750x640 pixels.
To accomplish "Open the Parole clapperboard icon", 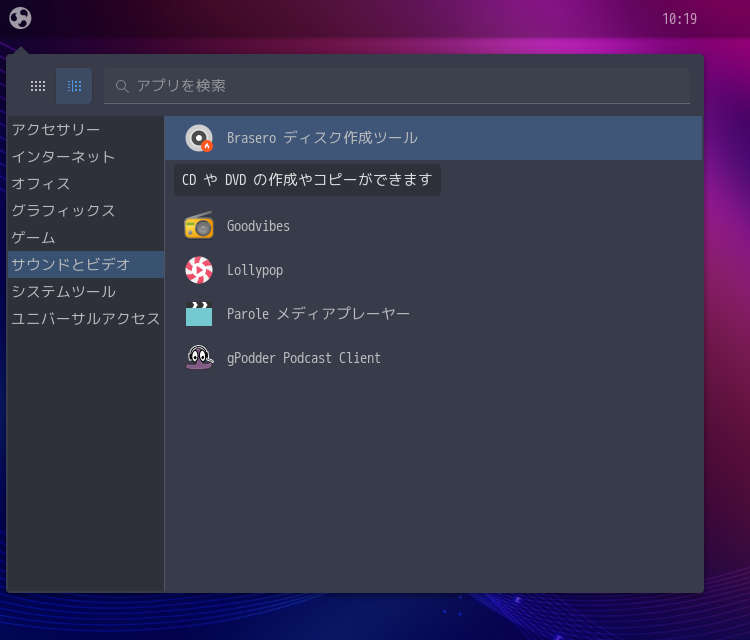I will tap(199, 314).
